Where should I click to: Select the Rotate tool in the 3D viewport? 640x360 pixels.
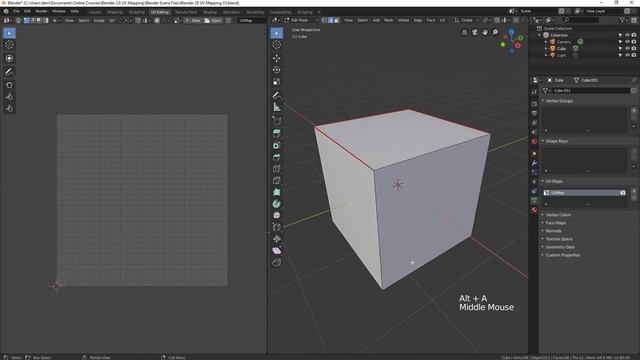coord(277,70)
